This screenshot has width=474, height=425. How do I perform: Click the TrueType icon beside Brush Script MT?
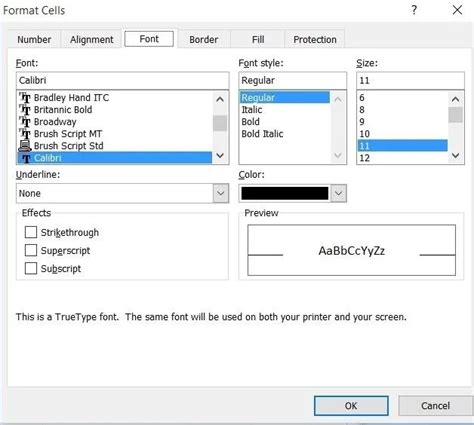[25, 134]
